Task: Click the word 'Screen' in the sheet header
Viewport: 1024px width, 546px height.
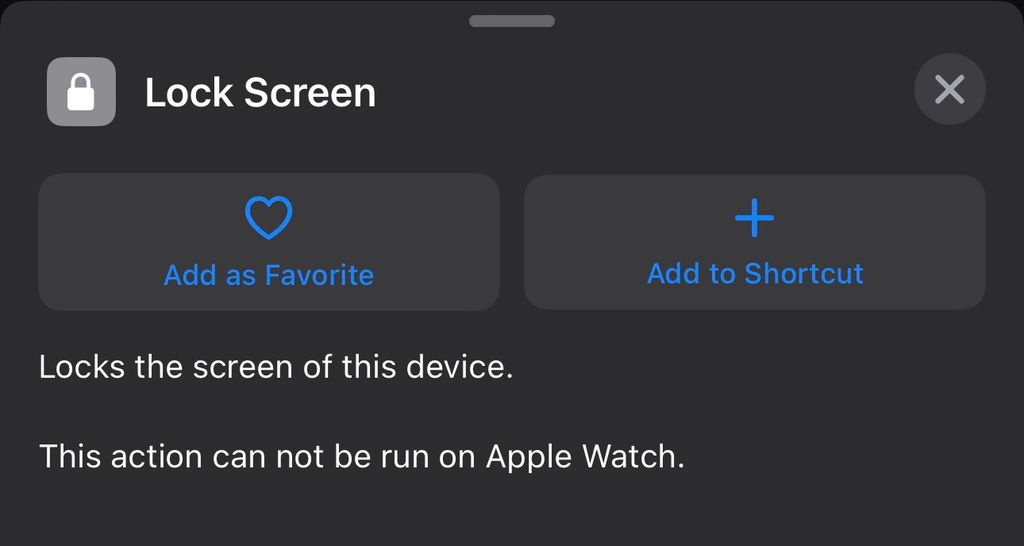Action: pos(310,92)
